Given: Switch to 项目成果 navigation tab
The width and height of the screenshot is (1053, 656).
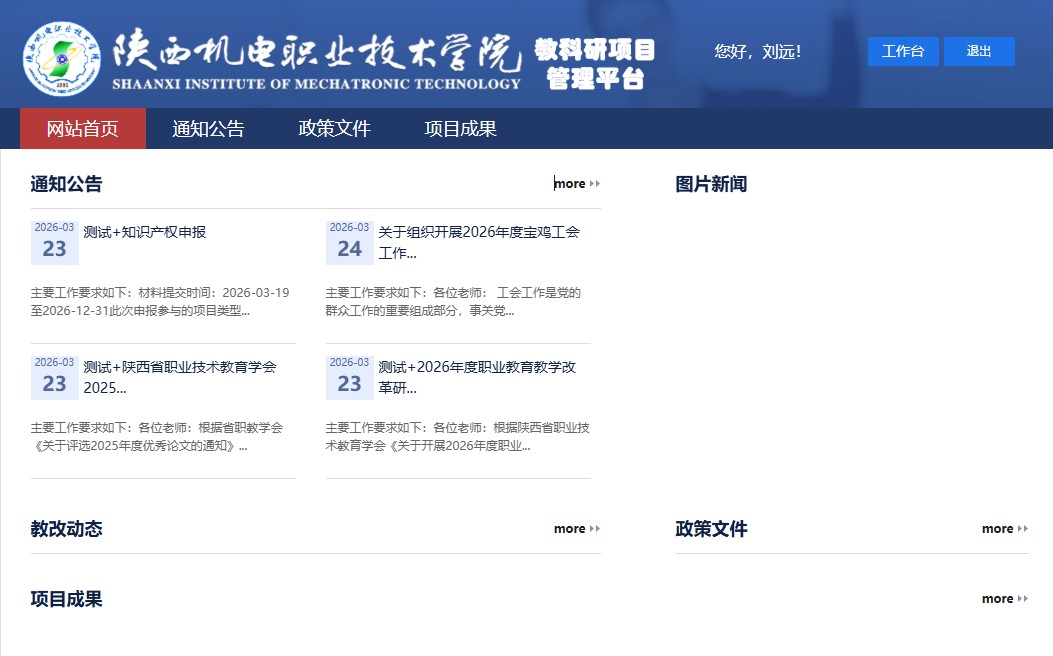Looking at the screenshot, I should click(460, 129).
